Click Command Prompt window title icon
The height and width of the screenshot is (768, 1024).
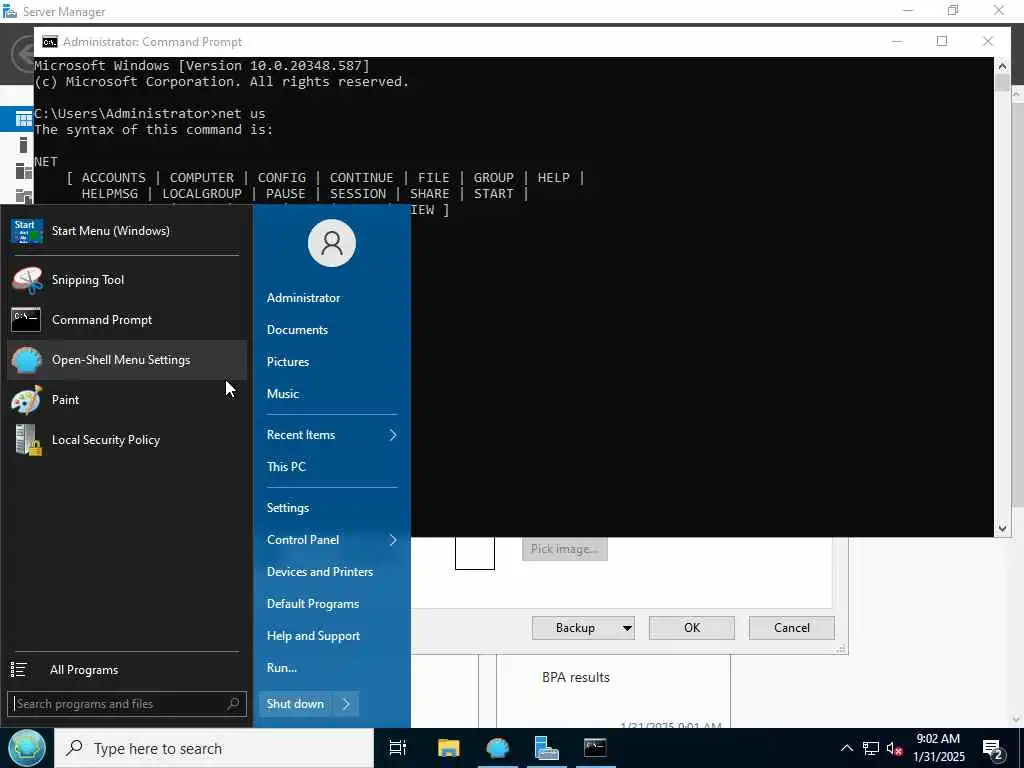(50, 42)
